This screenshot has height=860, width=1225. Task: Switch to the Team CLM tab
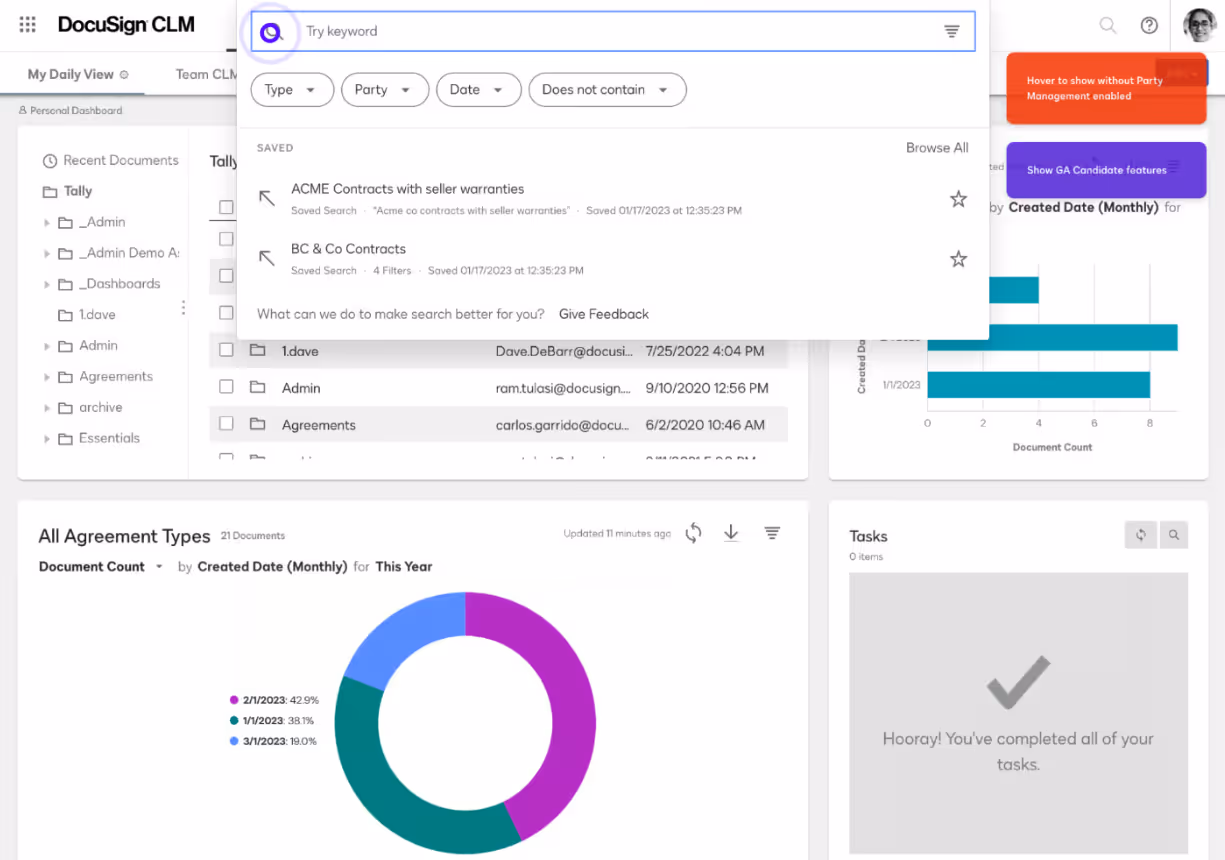point(205,73)
